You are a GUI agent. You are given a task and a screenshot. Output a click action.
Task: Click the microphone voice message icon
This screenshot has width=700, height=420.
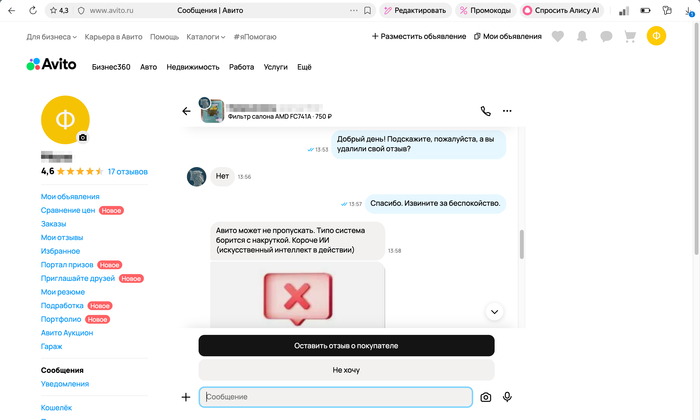[507, 397]
